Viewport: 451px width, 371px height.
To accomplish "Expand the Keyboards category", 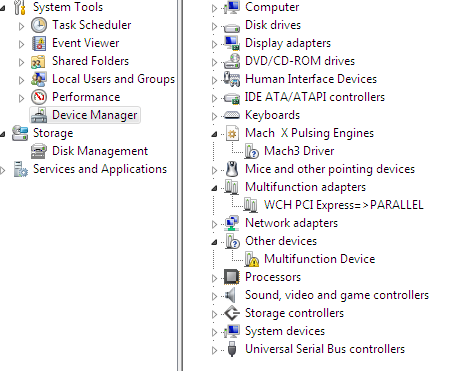I will [214, 116].
